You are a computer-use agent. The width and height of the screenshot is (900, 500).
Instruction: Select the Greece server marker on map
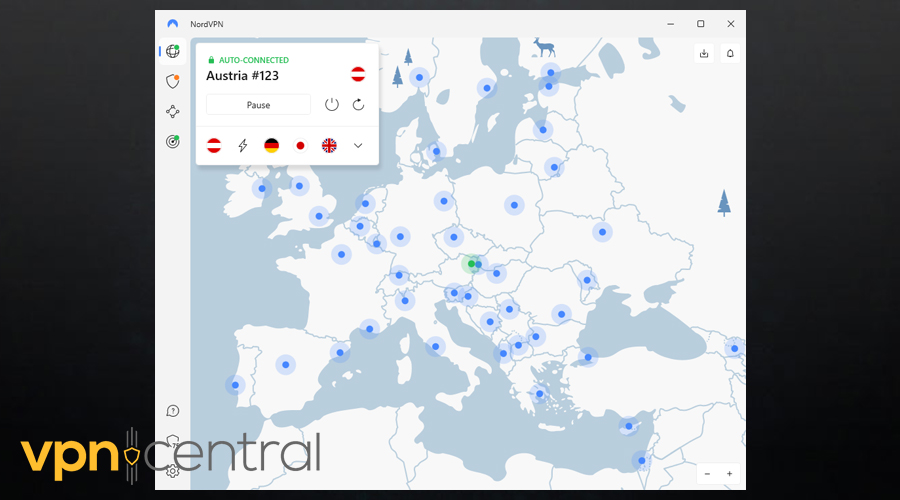coord(540,394)
